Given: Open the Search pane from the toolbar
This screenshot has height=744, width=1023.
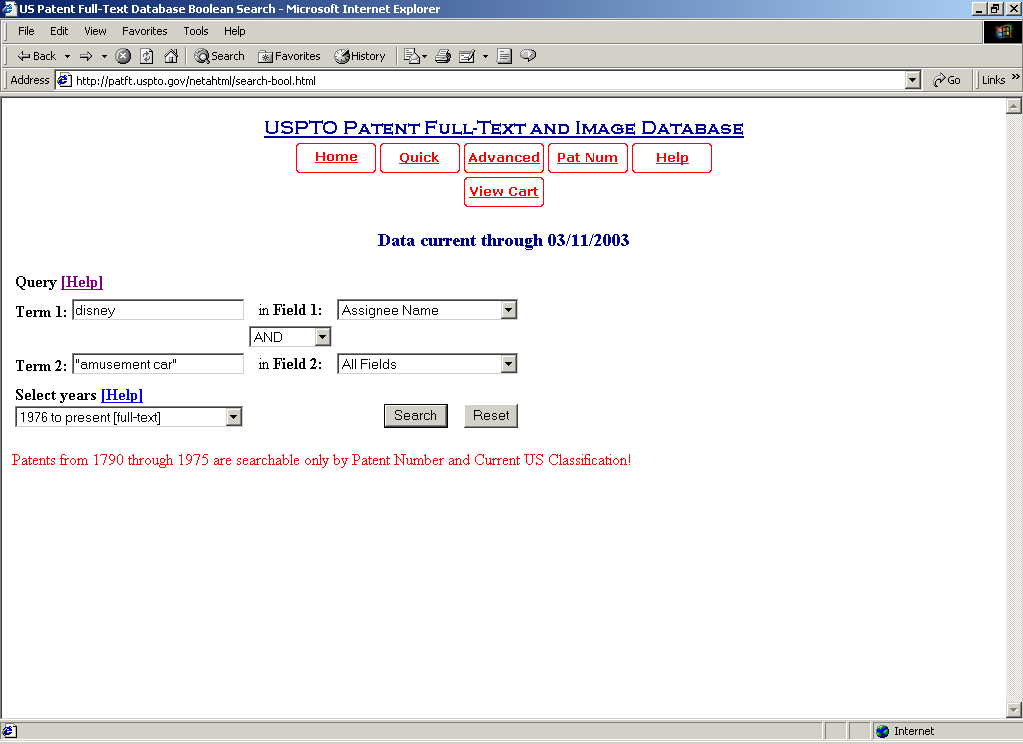Looking at the screenshot, I should [219, 56].
